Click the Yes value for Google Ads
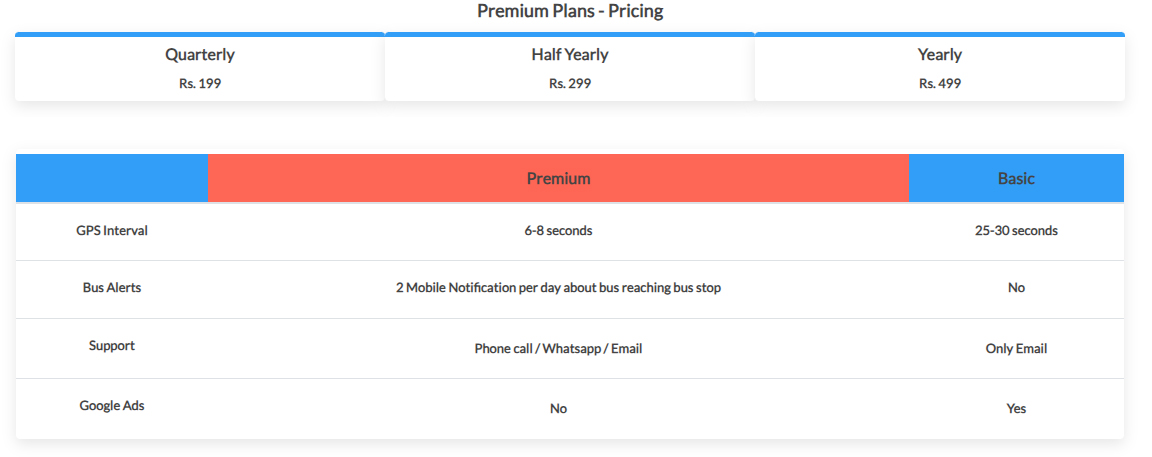The width and height of the screenshot is (1152, 457). coord(1016,409)
